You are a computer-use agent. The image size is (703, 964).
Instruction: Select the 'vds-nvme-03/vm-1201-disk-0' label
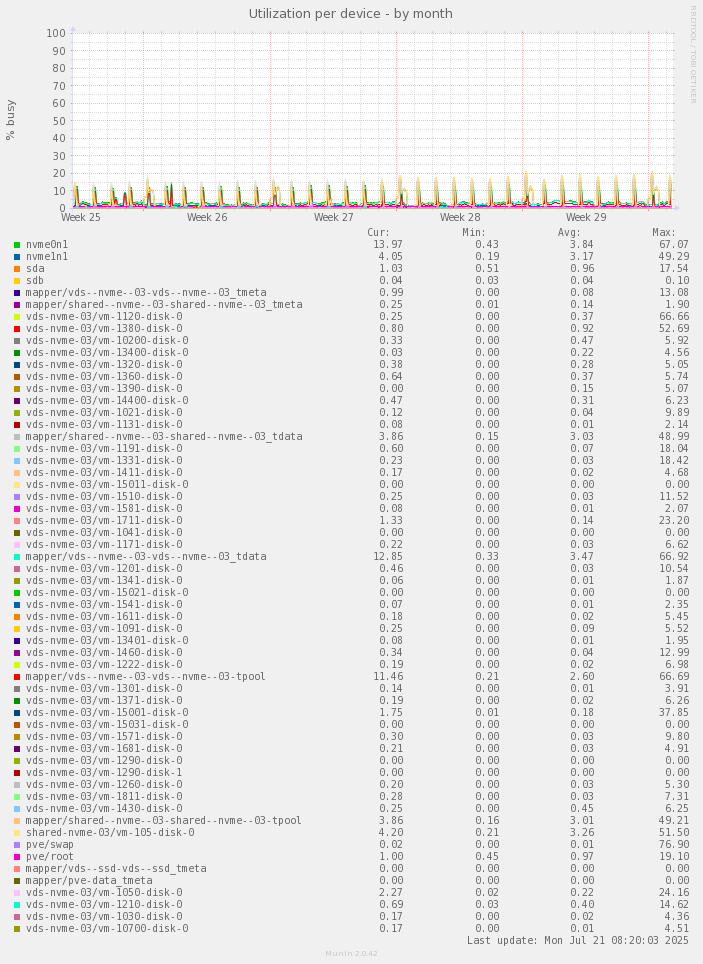click(104, 568)
